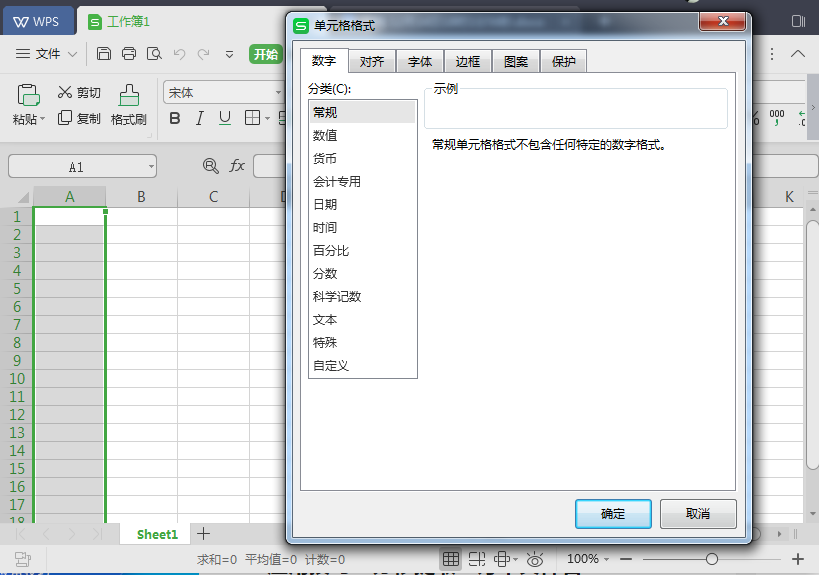Screen dimensions: 819x575
Task: Click the A1 name box field
Action: (x=76, y=167)
